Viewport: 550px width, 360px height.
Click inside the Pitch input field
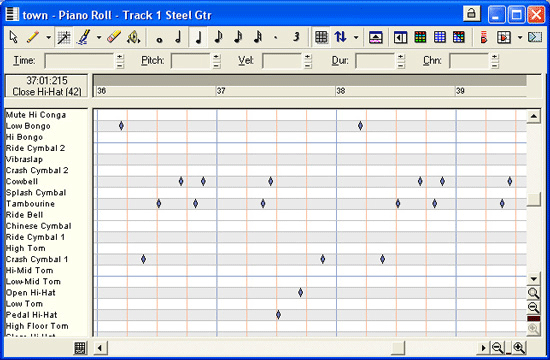pos(190,61)
